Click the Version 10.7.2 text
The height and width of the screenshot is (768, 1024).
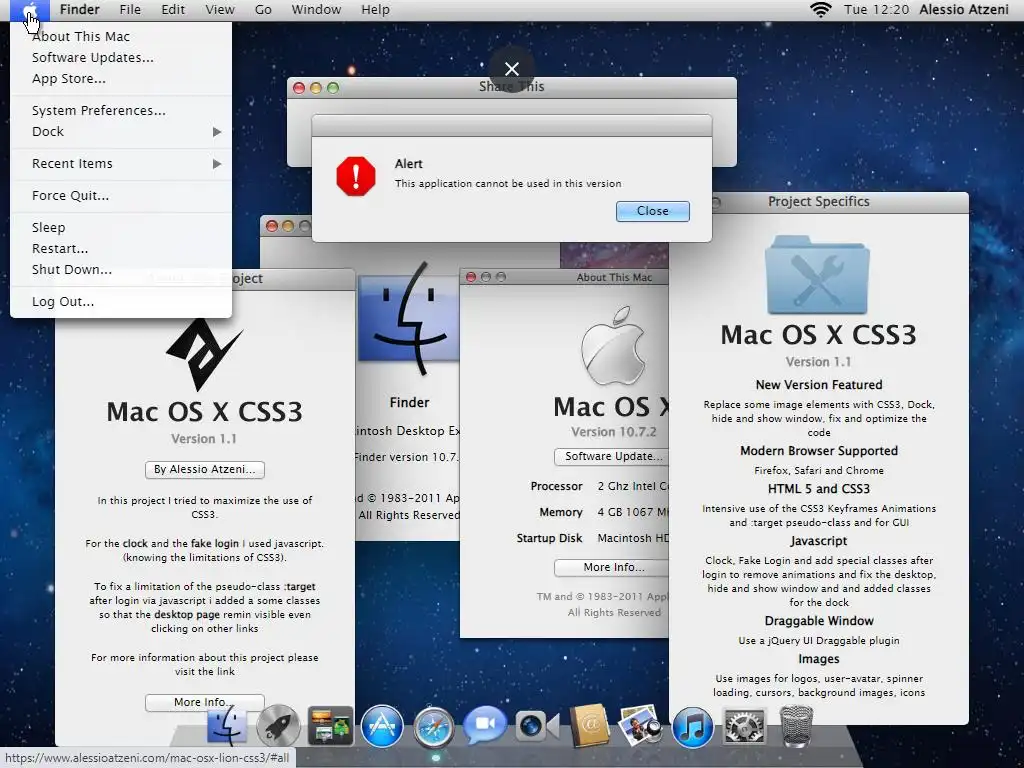(613, 432)
